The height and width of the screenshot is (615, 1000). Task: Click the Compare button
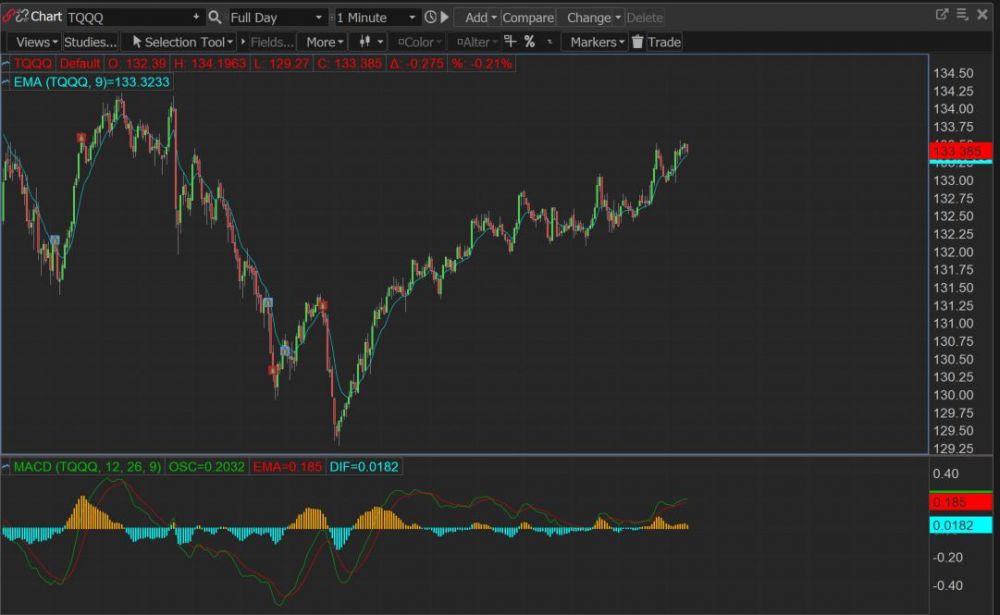pos(528,17)
